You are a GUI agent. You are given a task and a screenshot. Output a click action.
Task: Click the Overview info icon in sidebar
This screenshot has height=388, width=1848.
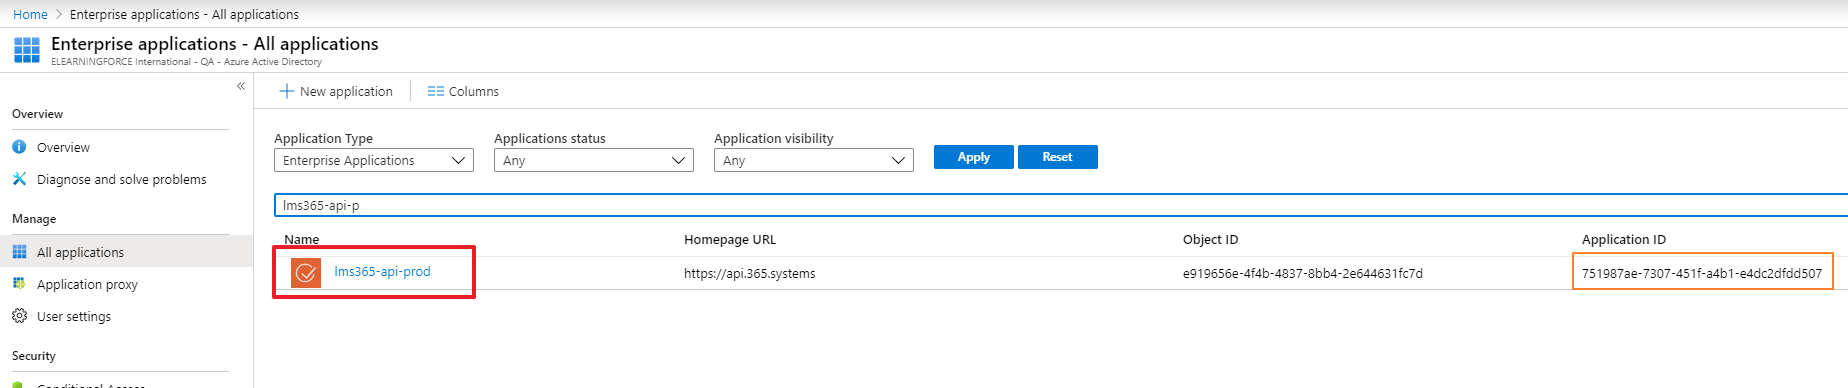coord(19,147)
